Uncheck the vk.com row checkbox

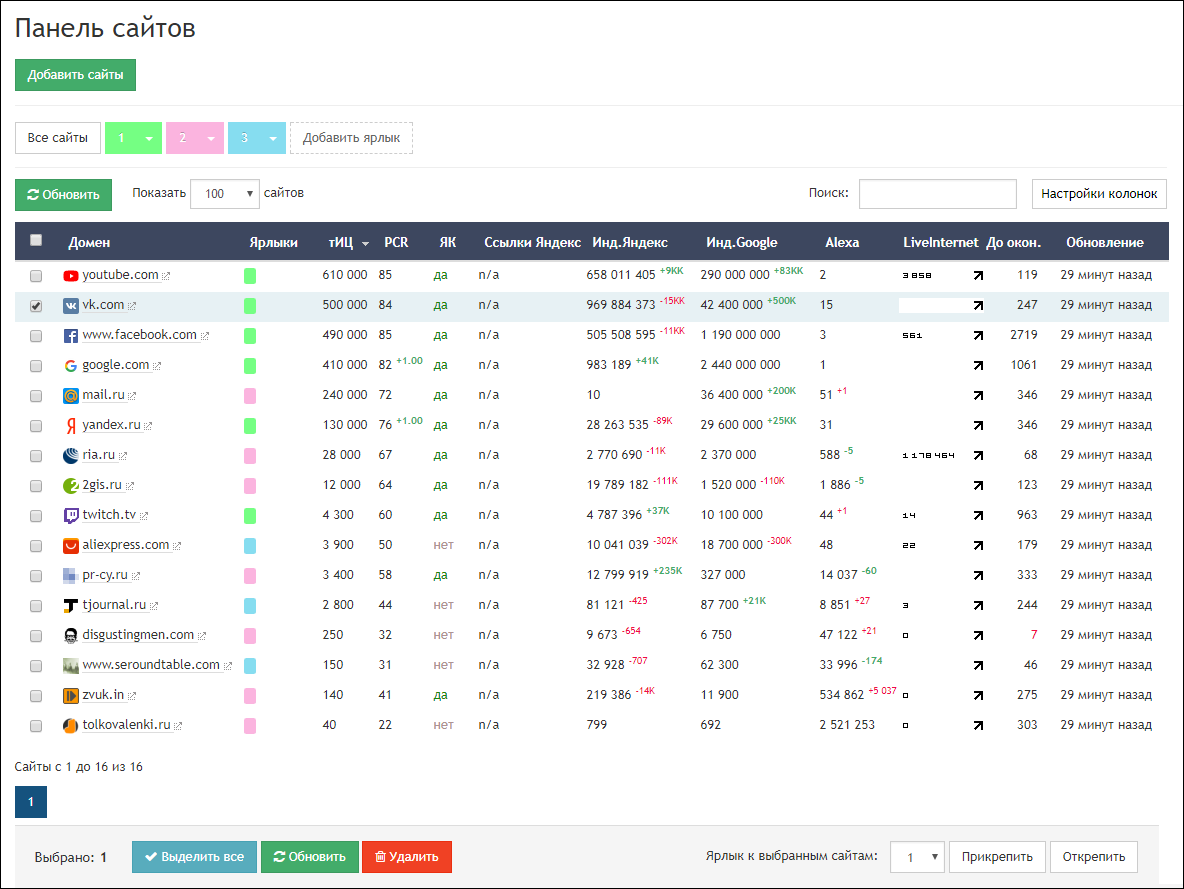36,306
